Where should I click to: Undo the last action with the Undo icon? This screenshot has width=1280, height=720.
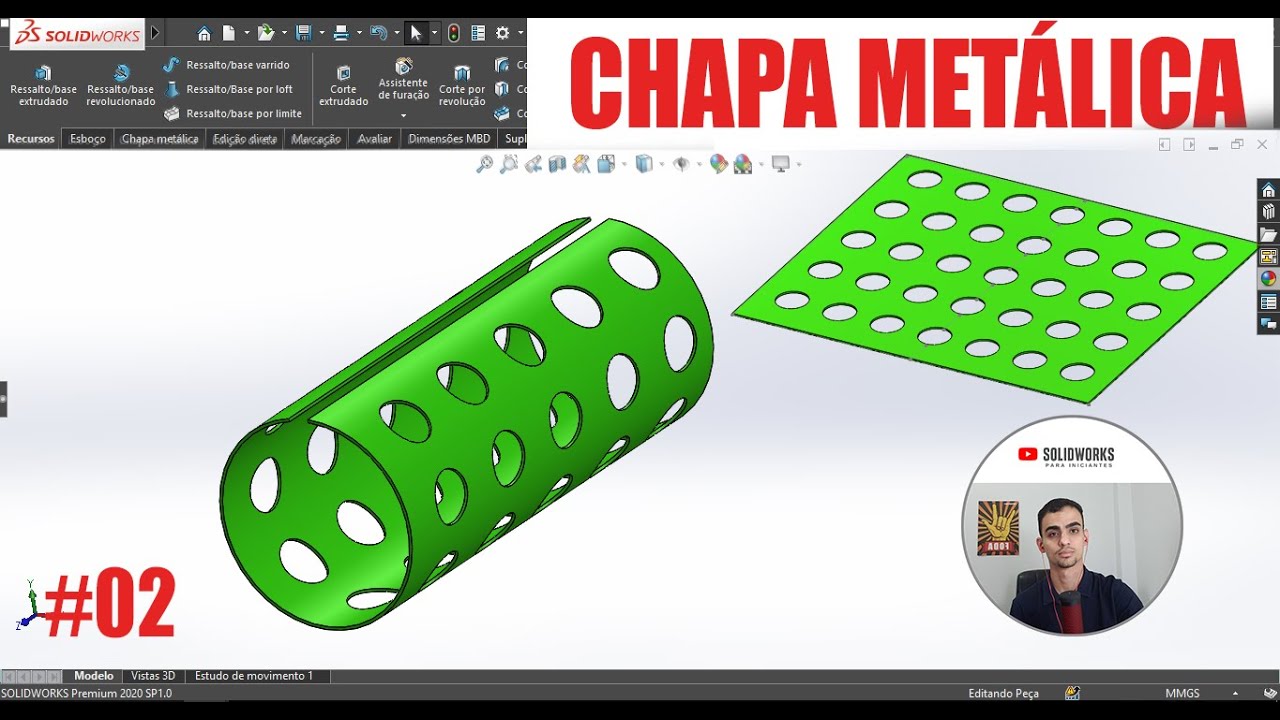(x=378, y=33)
